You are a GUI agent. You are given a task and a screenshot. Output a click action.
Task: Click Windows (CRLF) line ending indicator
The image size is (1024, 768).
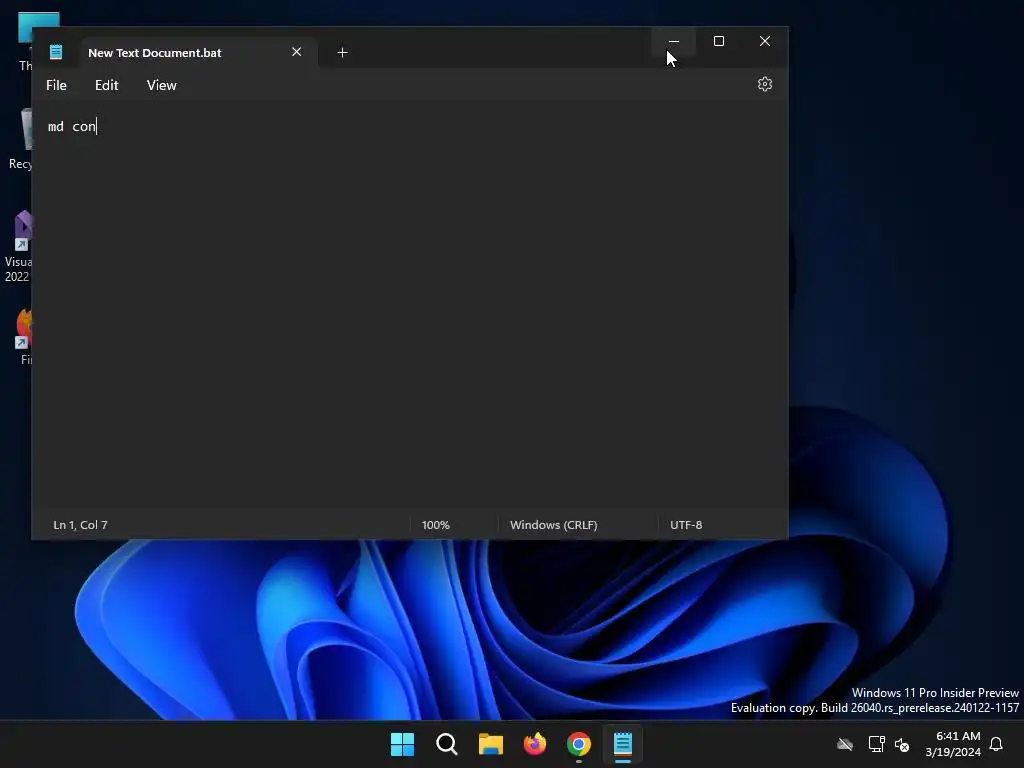553,524
